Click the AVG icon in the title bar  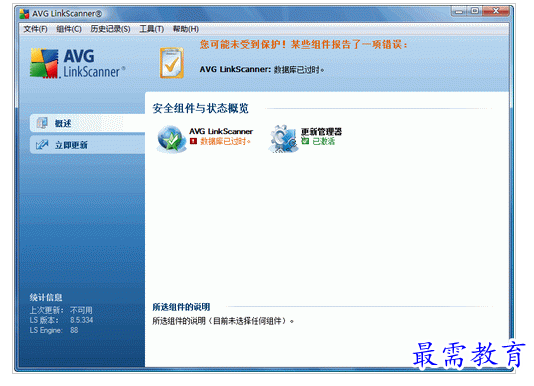tap(25, 14)
